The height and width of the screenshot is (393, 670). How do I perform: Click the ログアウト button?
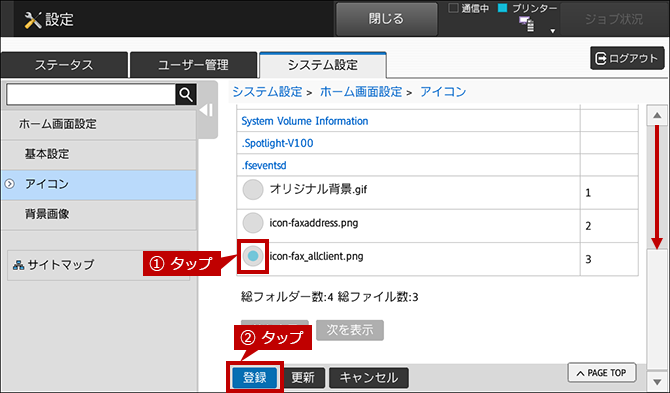[x=627, y=58]
